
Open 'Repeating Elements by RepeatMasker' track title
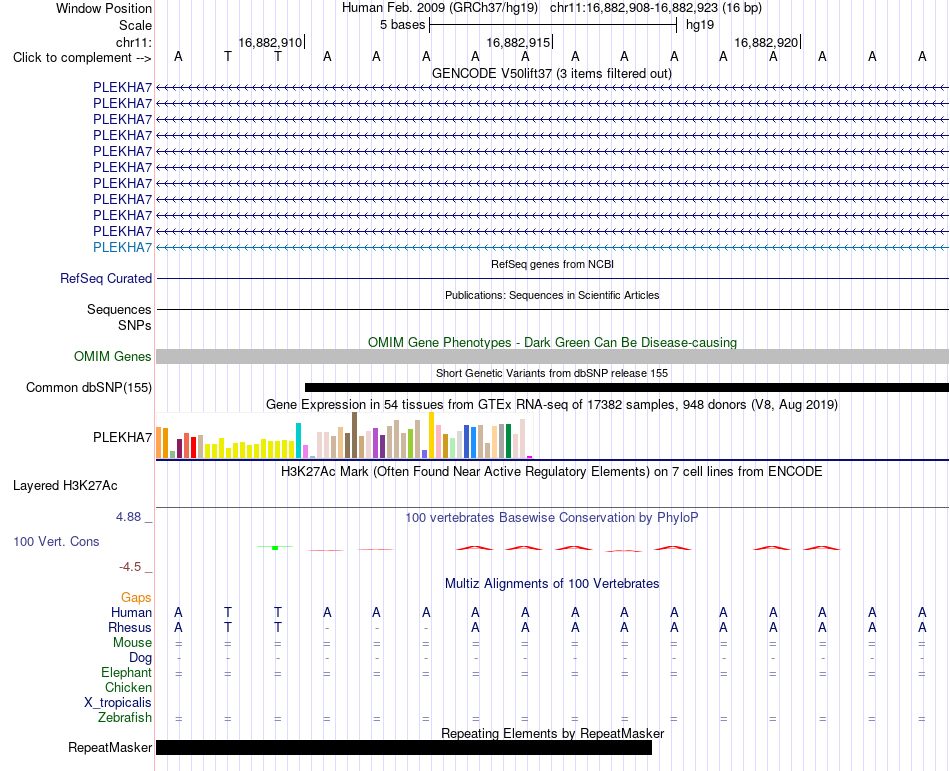553,733
